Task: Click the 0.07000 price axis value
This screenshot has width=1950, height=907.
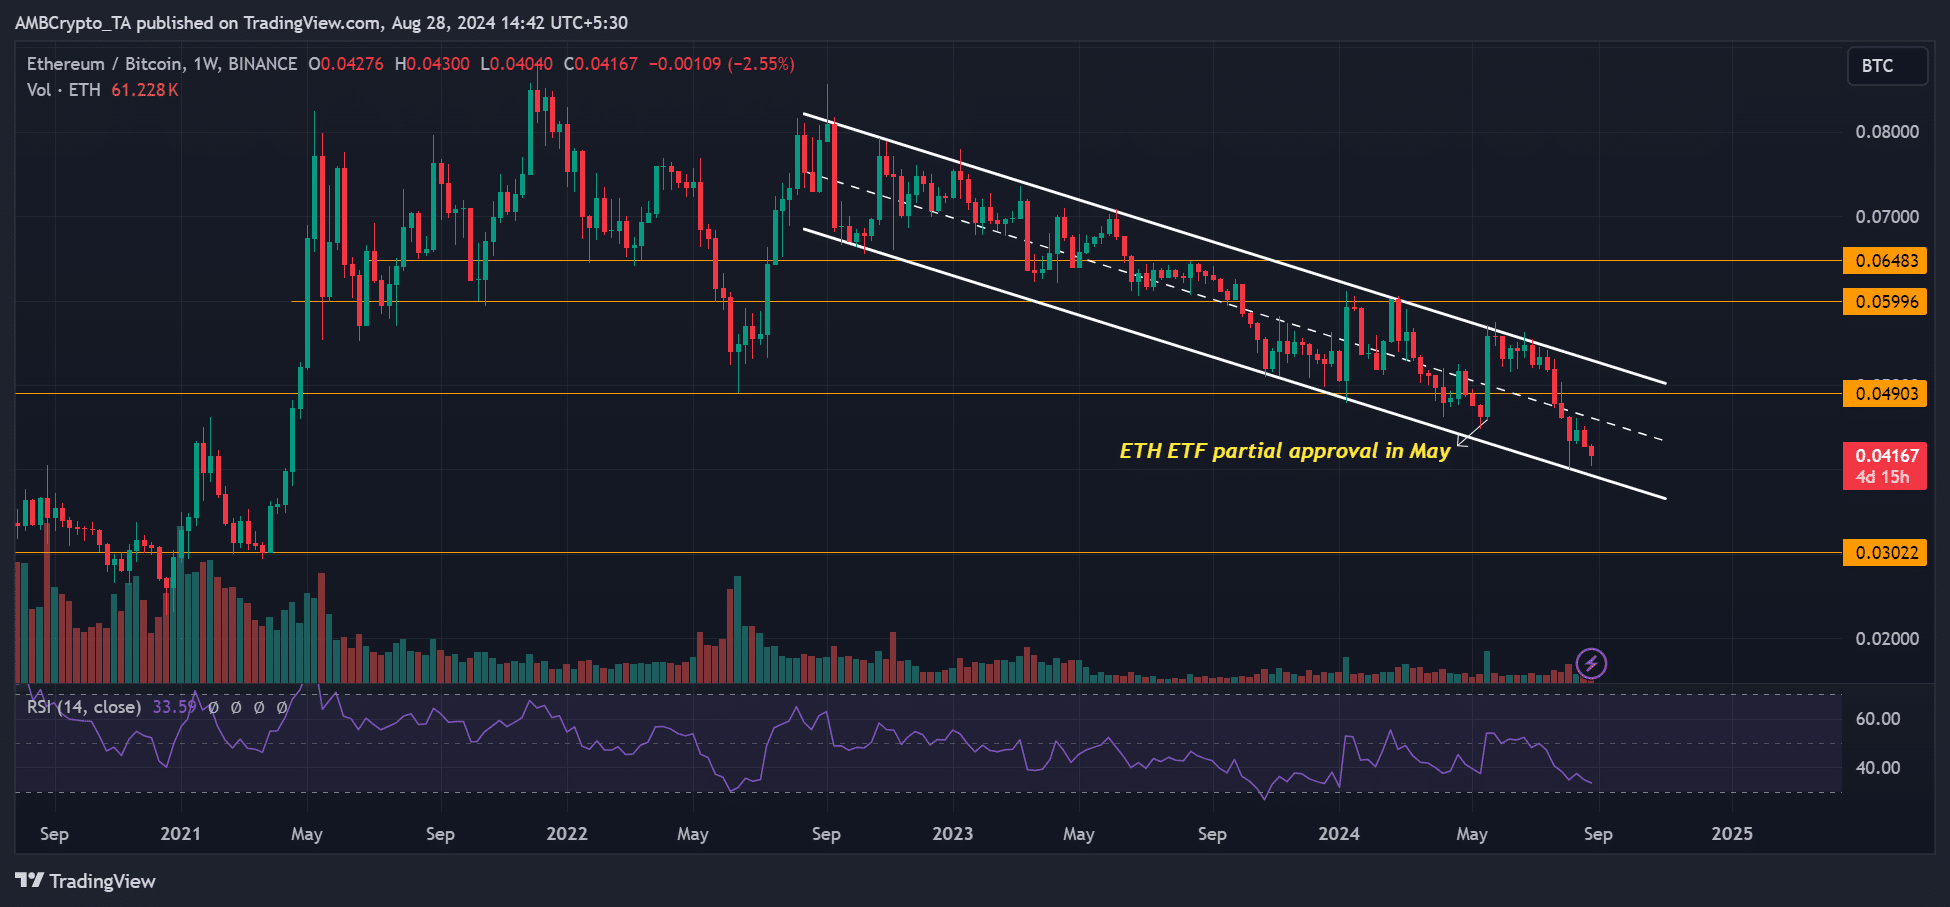Action: (1887, 217)
